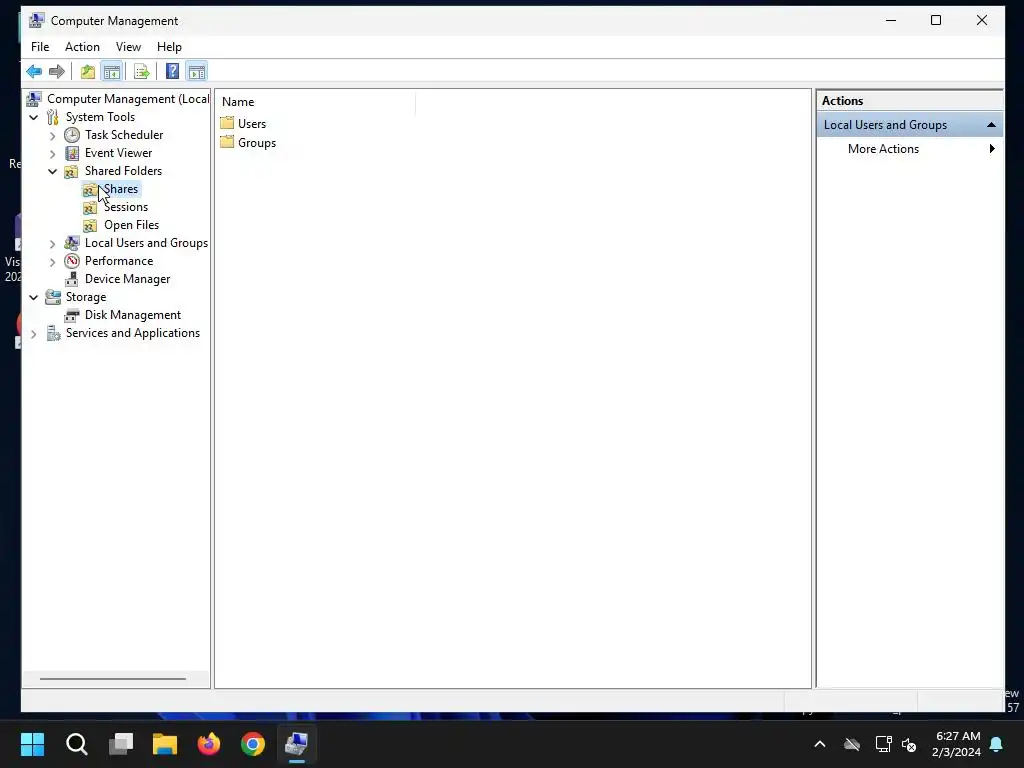Image resolution: width=1024 pixels, height=768 pixels.
Task: Open notifications bell in taskbar
Action: pyautogui.click(x=997, y=744)
